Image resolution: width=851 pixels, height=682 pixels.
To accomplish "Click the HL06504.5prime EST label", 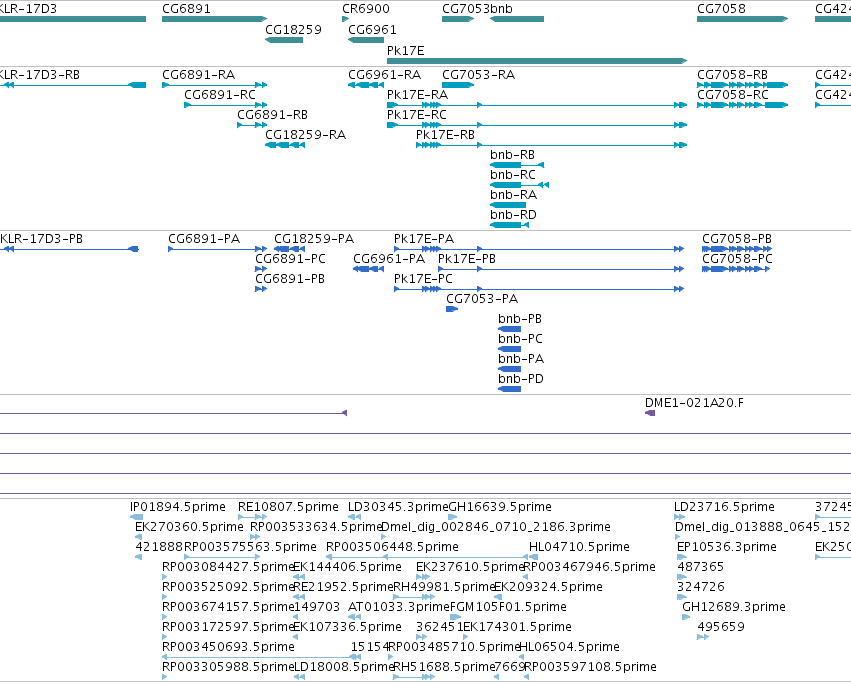I will point(569,647).
